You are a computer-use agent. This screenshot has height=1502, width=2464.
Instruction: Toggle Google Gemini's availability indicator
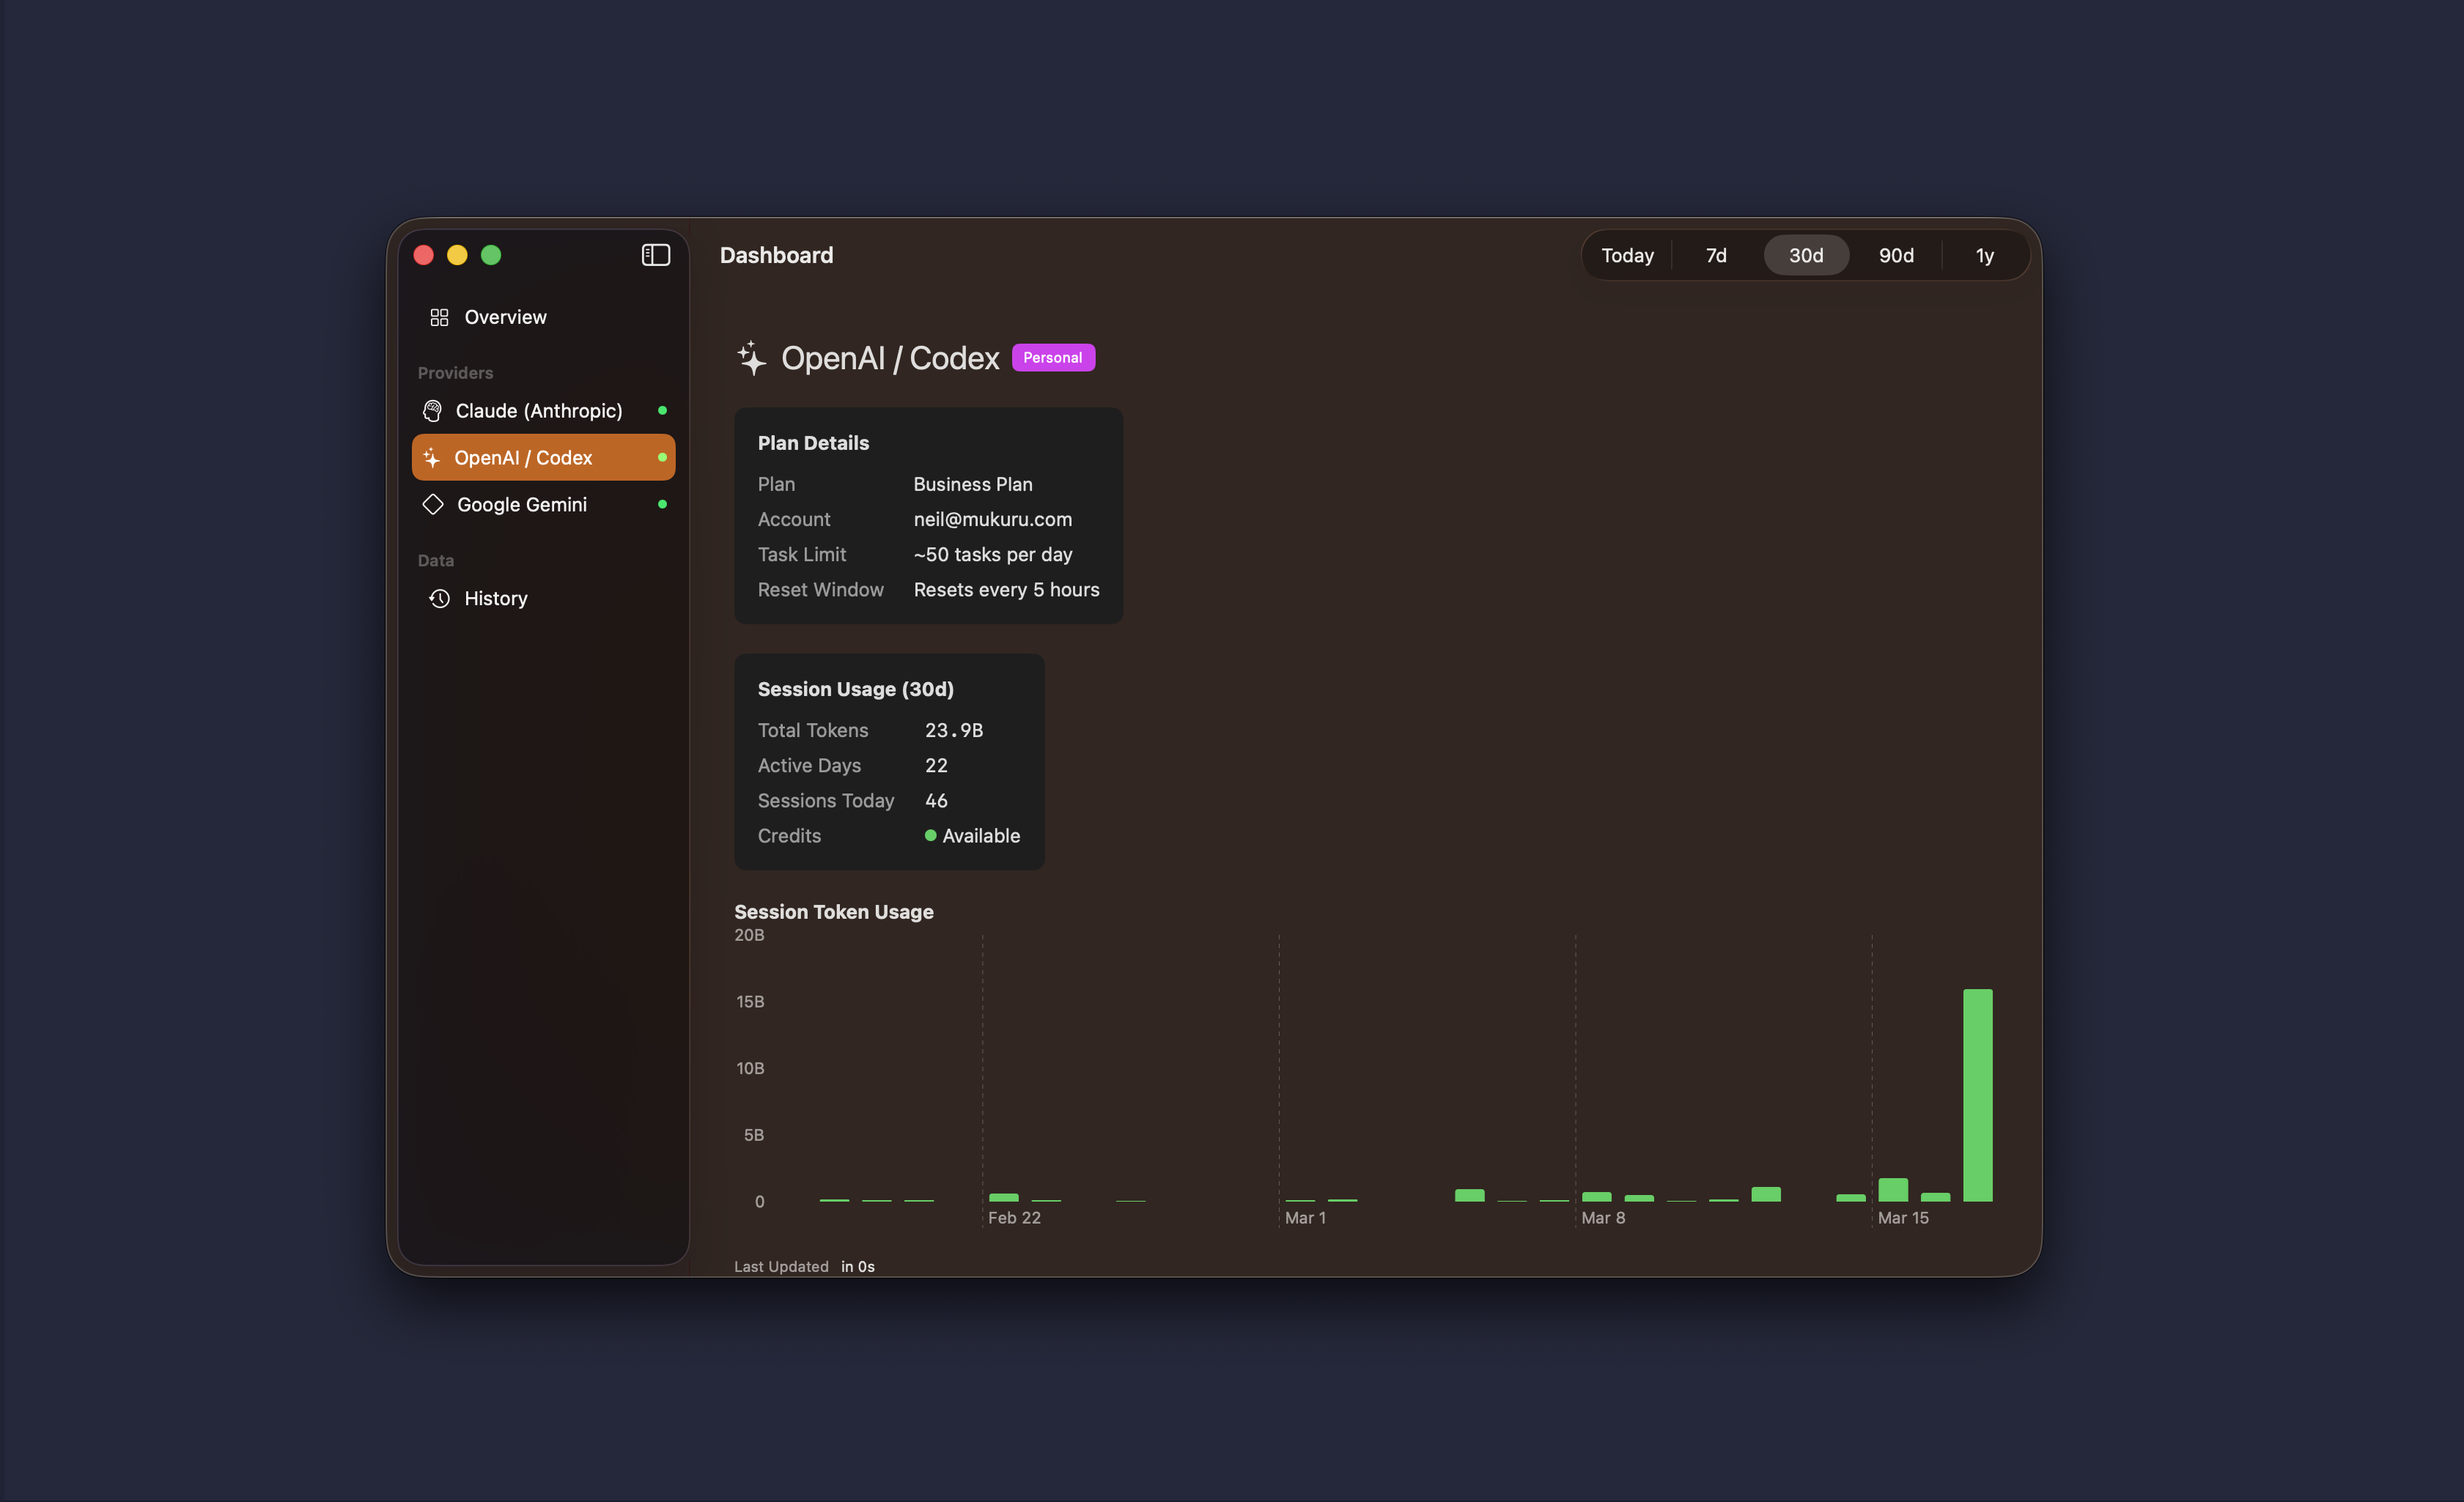point(663,505)
